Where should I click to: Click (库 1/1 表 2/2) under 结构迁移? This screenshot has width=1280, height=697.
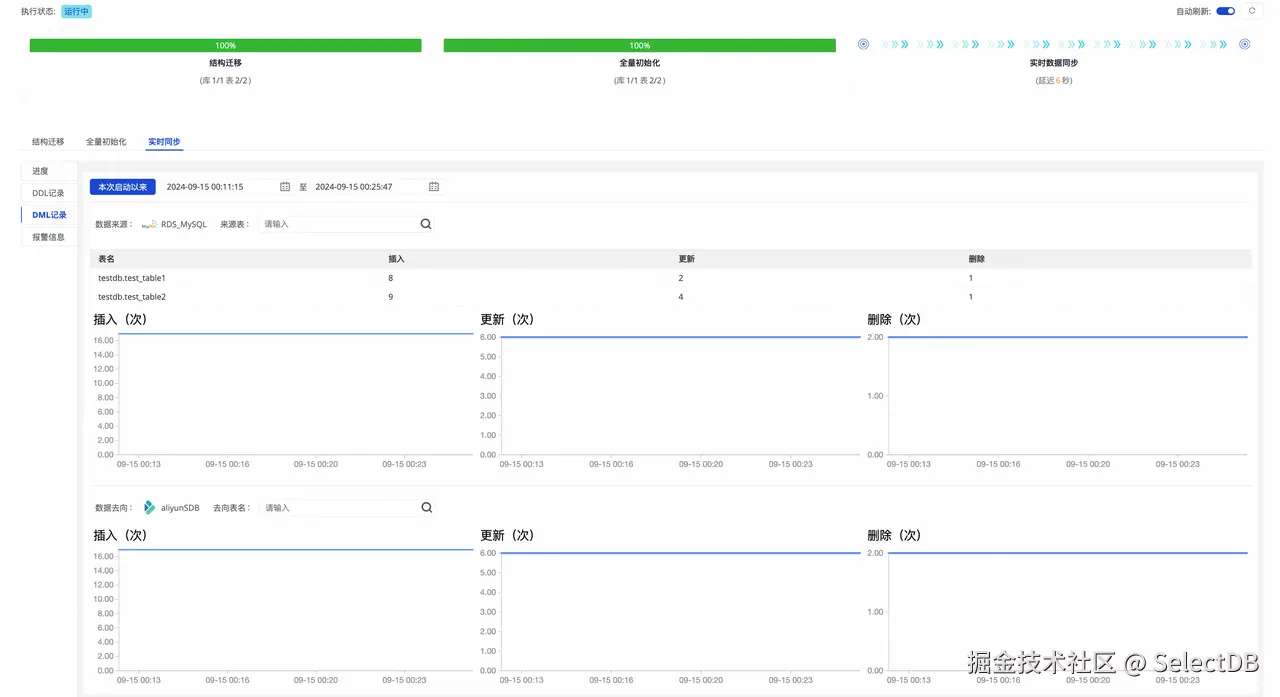pyautogui.click(x=225, y=80)
